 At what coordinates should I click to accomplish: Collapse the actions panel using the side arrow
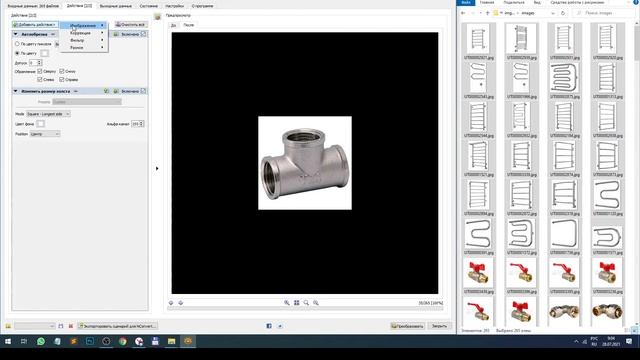157,168
